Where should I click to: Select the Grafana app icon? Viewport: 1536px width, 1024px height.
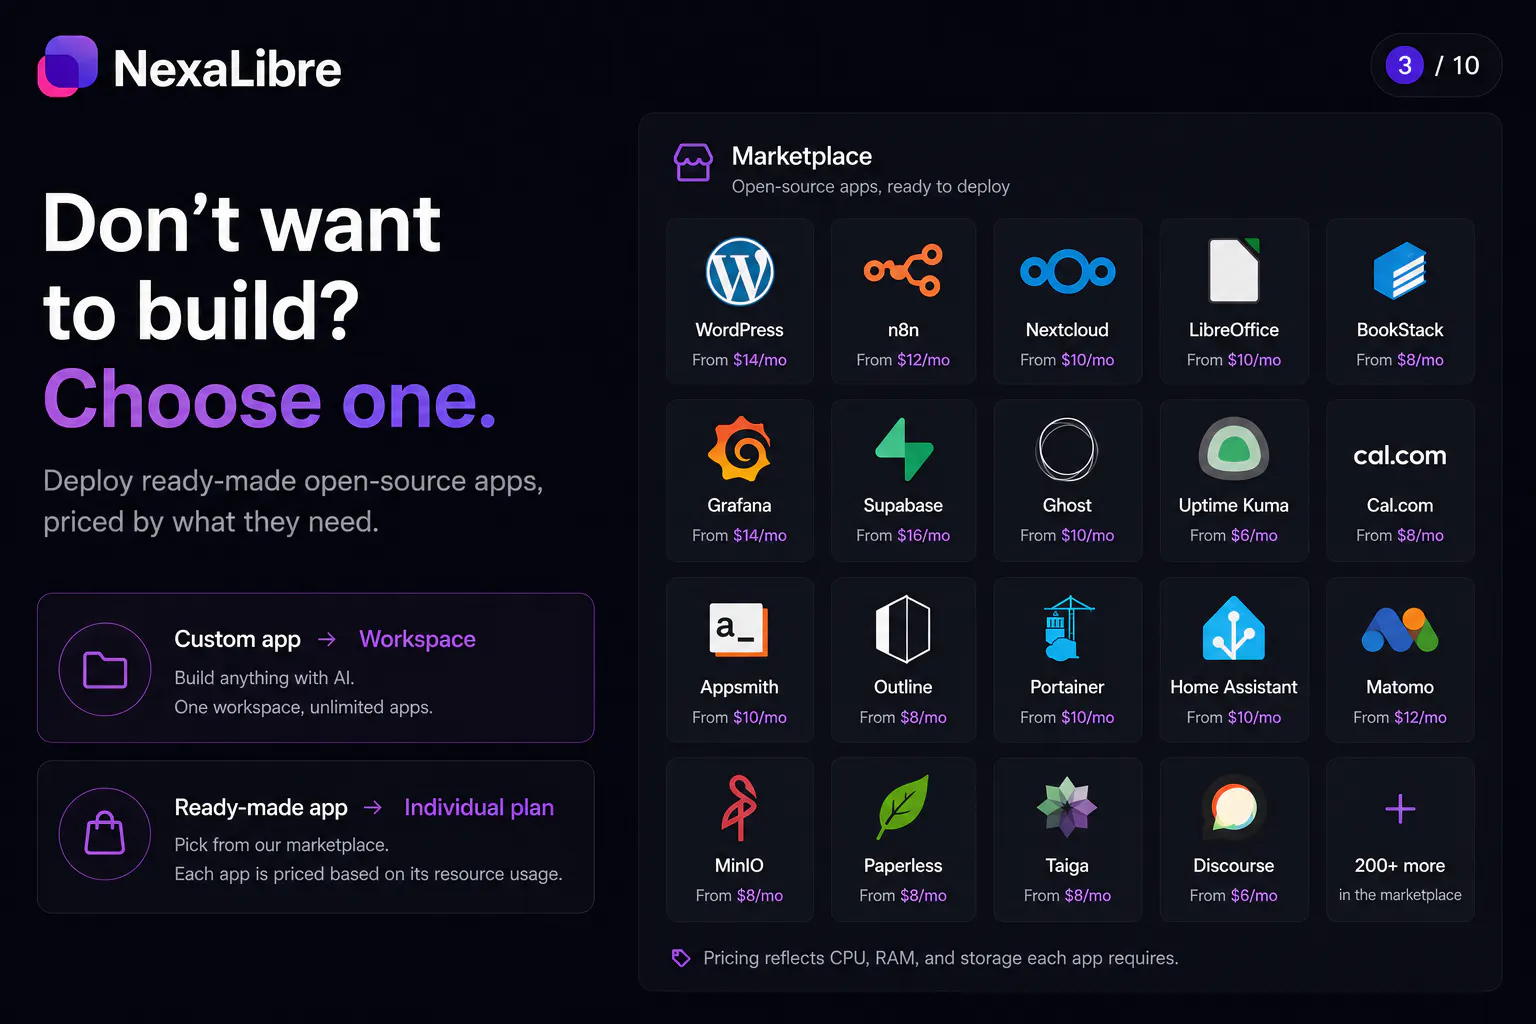[740, 449]
